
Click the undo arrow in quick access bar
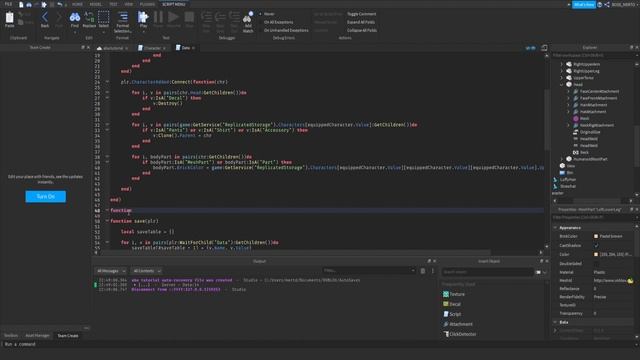[x=60, y=4]
